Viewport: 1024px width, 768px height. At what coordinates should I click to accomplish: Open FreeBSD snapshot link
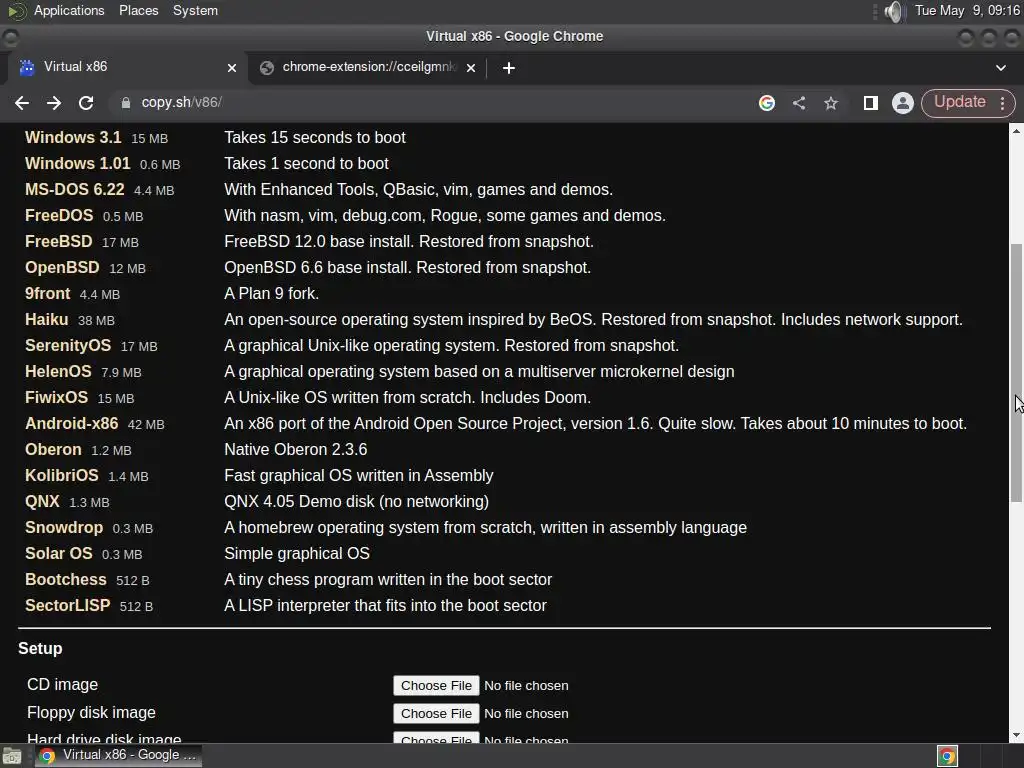(x=58, y=242)
